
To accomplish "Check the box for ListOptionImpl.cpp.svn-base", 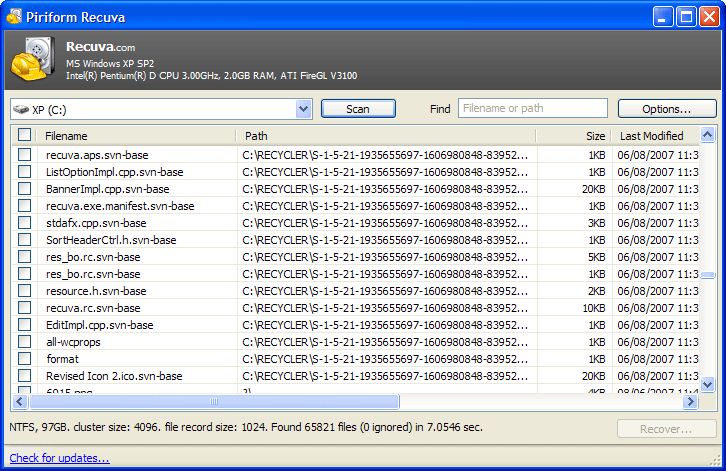I will click(x=25, y=171).
